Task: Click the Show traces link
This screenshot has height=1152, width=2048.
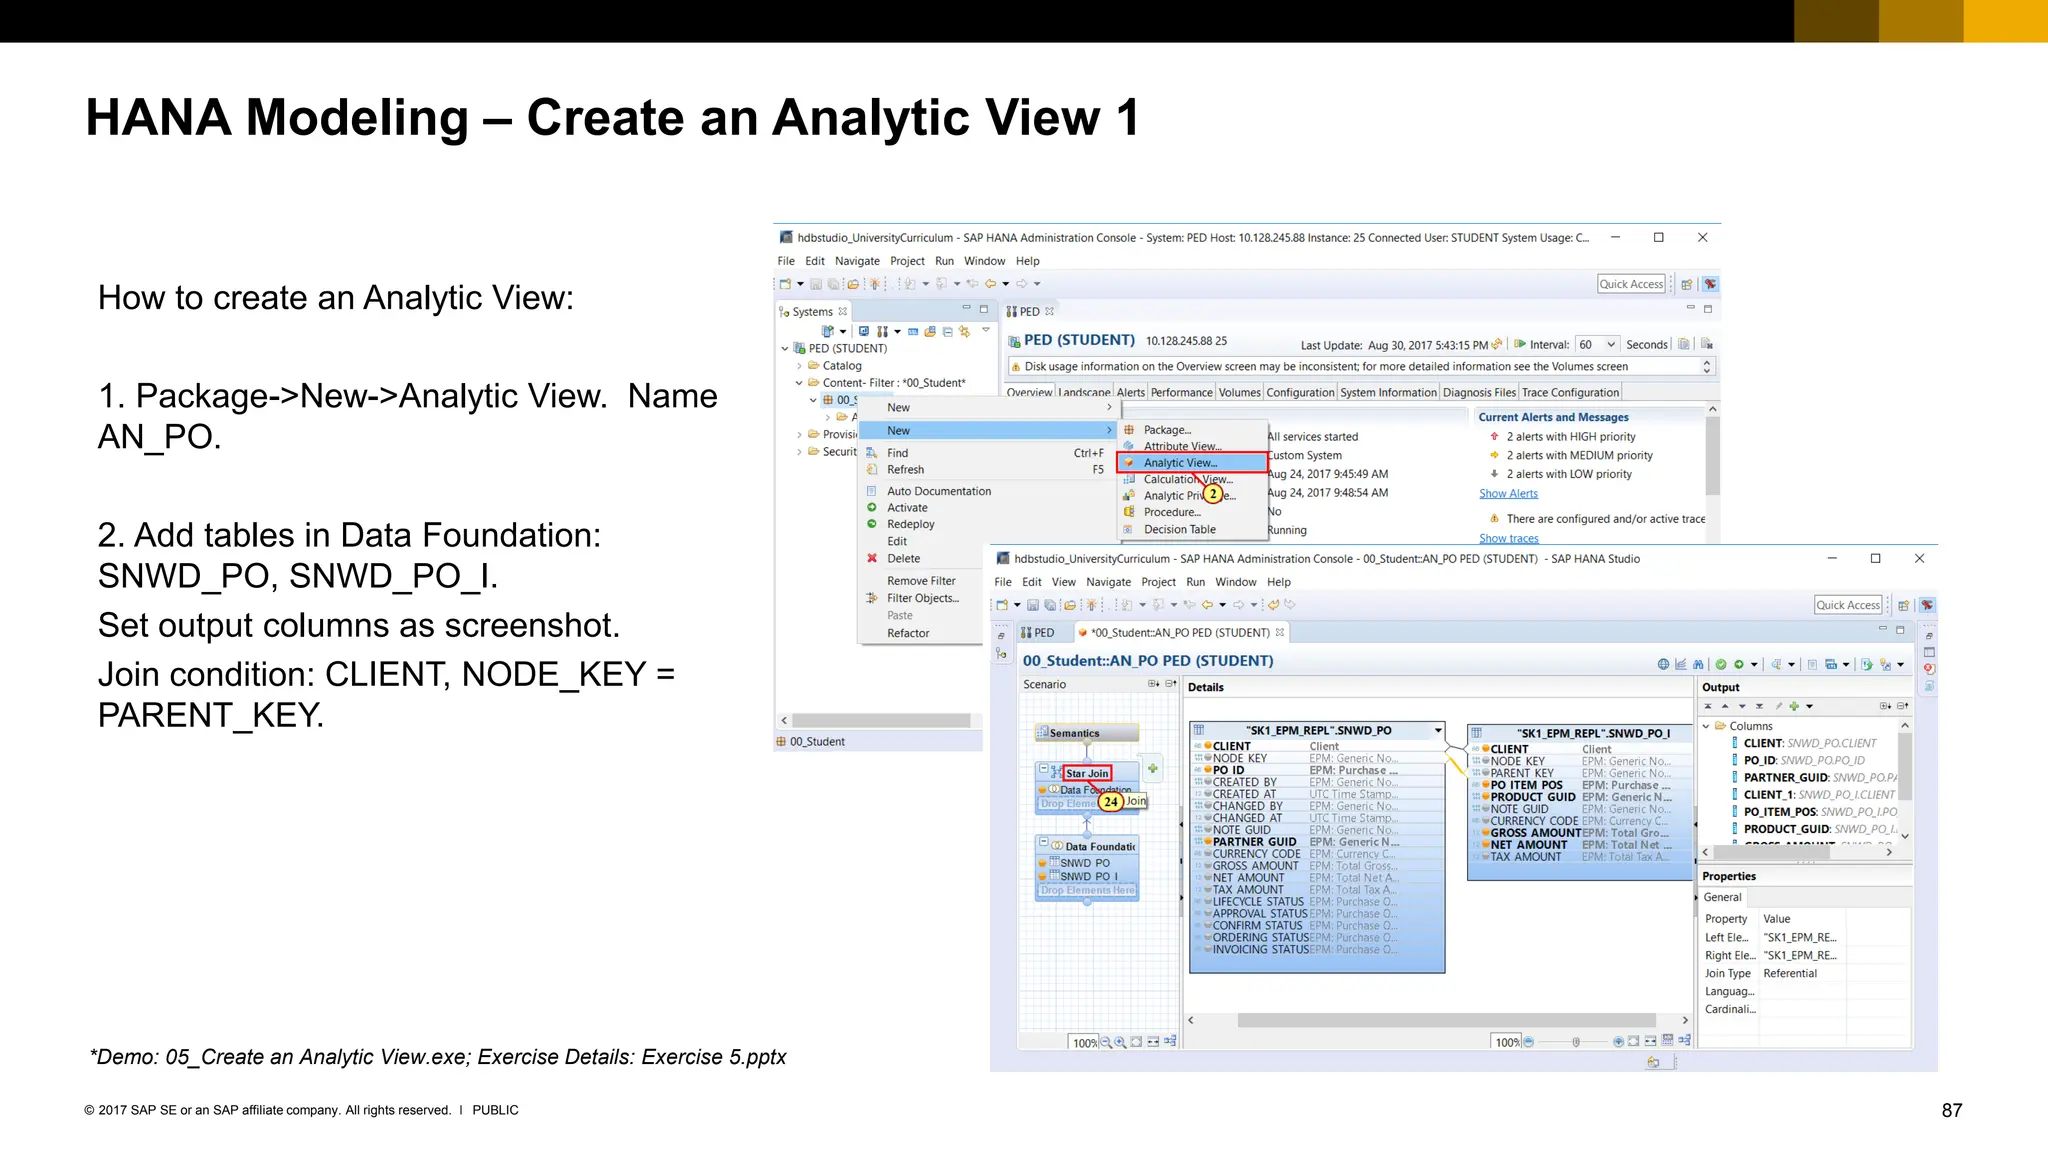Action: tap(1508, 539)
